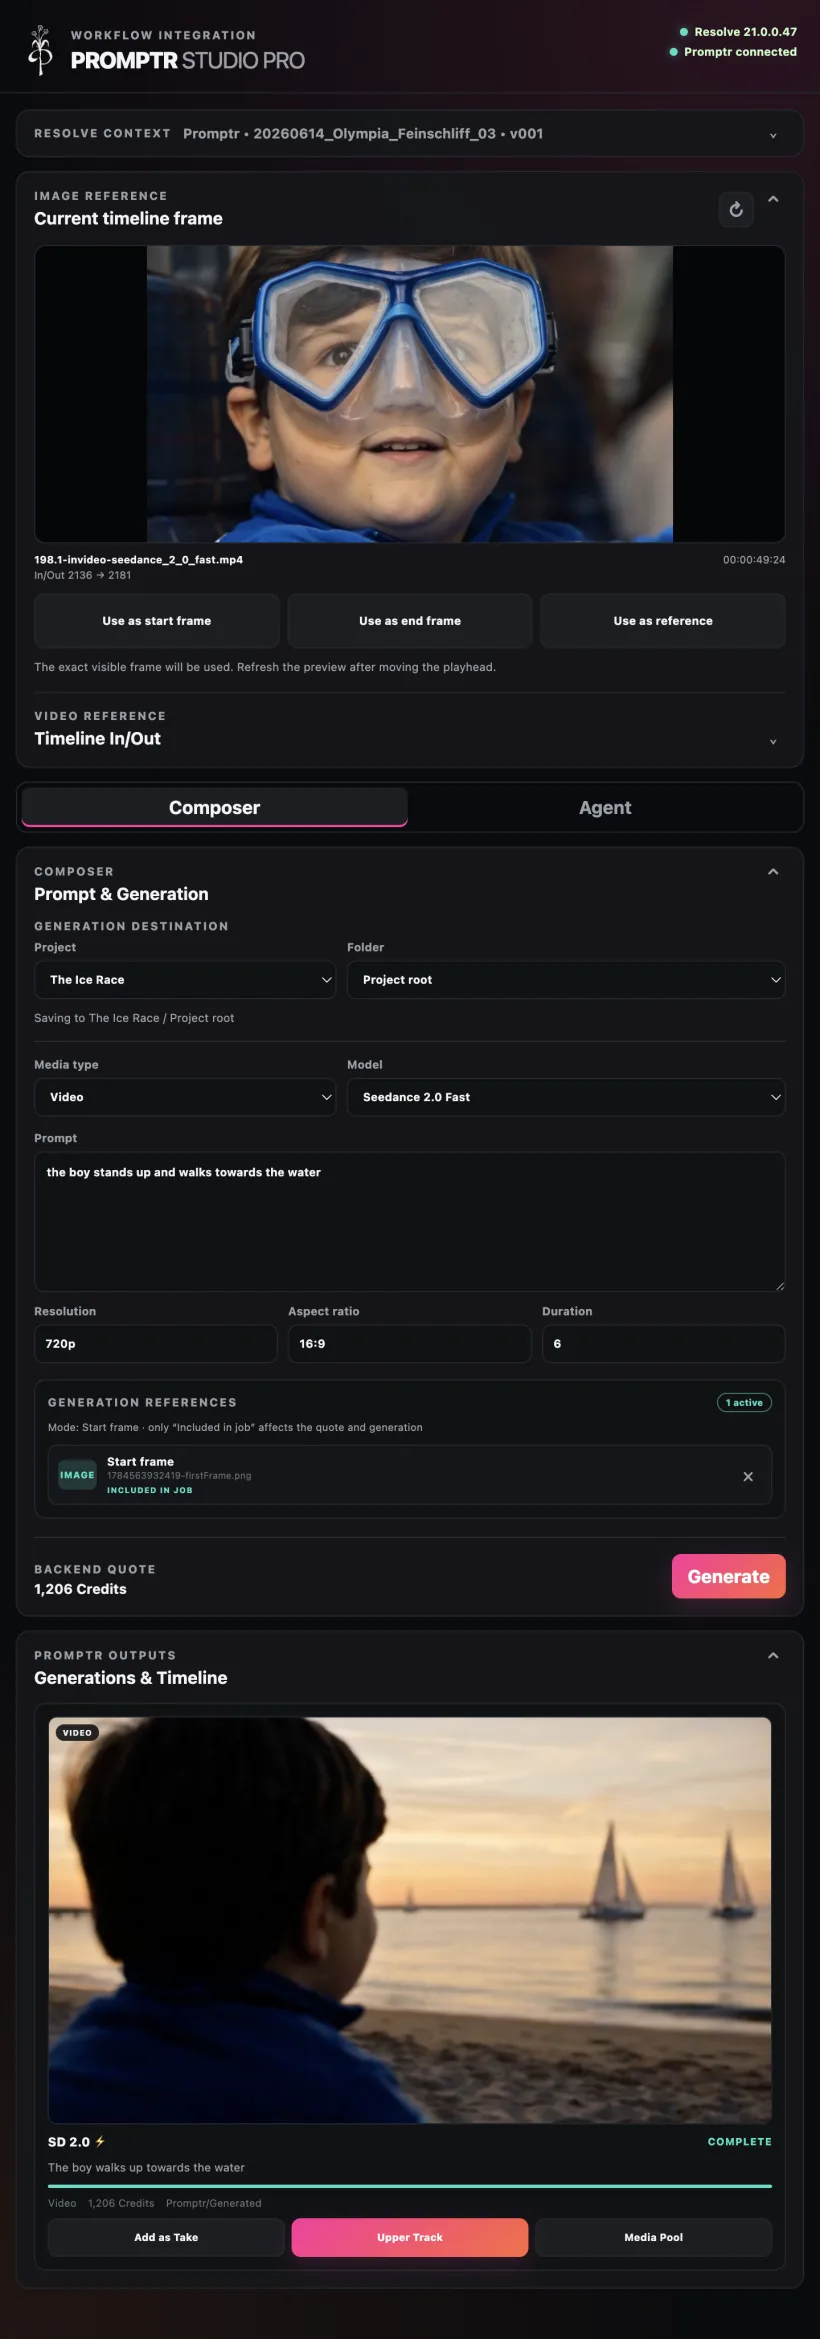
Task: Expand the Resolve Context bar
Action: pyautogui.click(x=773, y=135)
